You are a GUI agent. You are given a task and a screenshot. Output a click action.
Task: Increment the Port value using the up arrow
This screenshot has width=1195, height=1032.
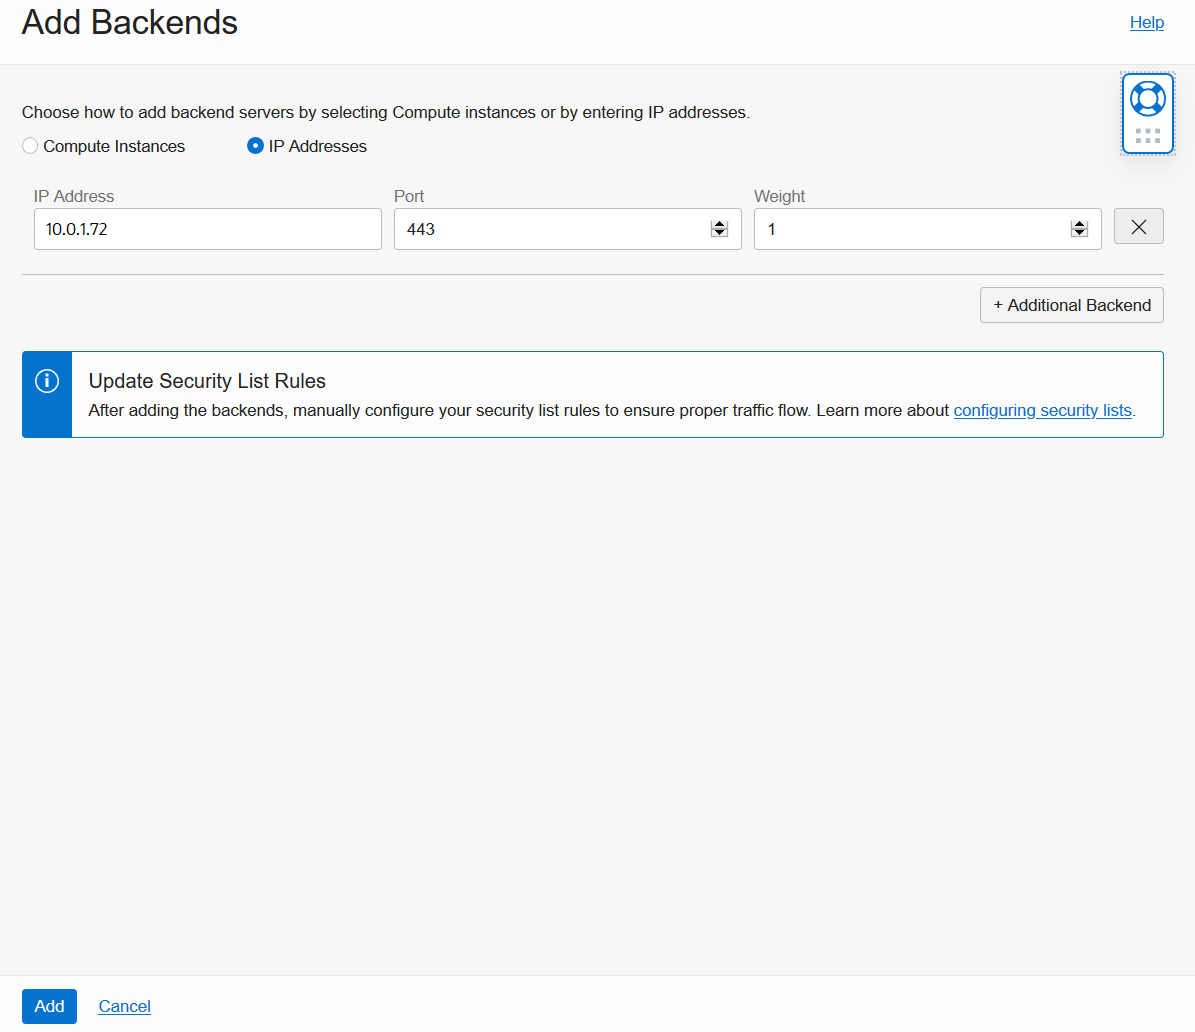pos(719,223)
